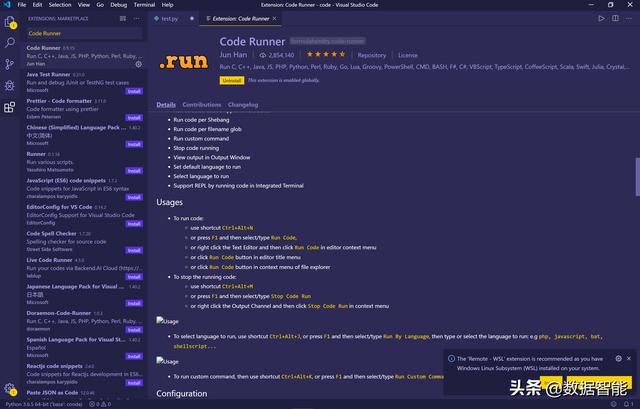Open editor more actions ellipsis menu

(x=629, y=18)
